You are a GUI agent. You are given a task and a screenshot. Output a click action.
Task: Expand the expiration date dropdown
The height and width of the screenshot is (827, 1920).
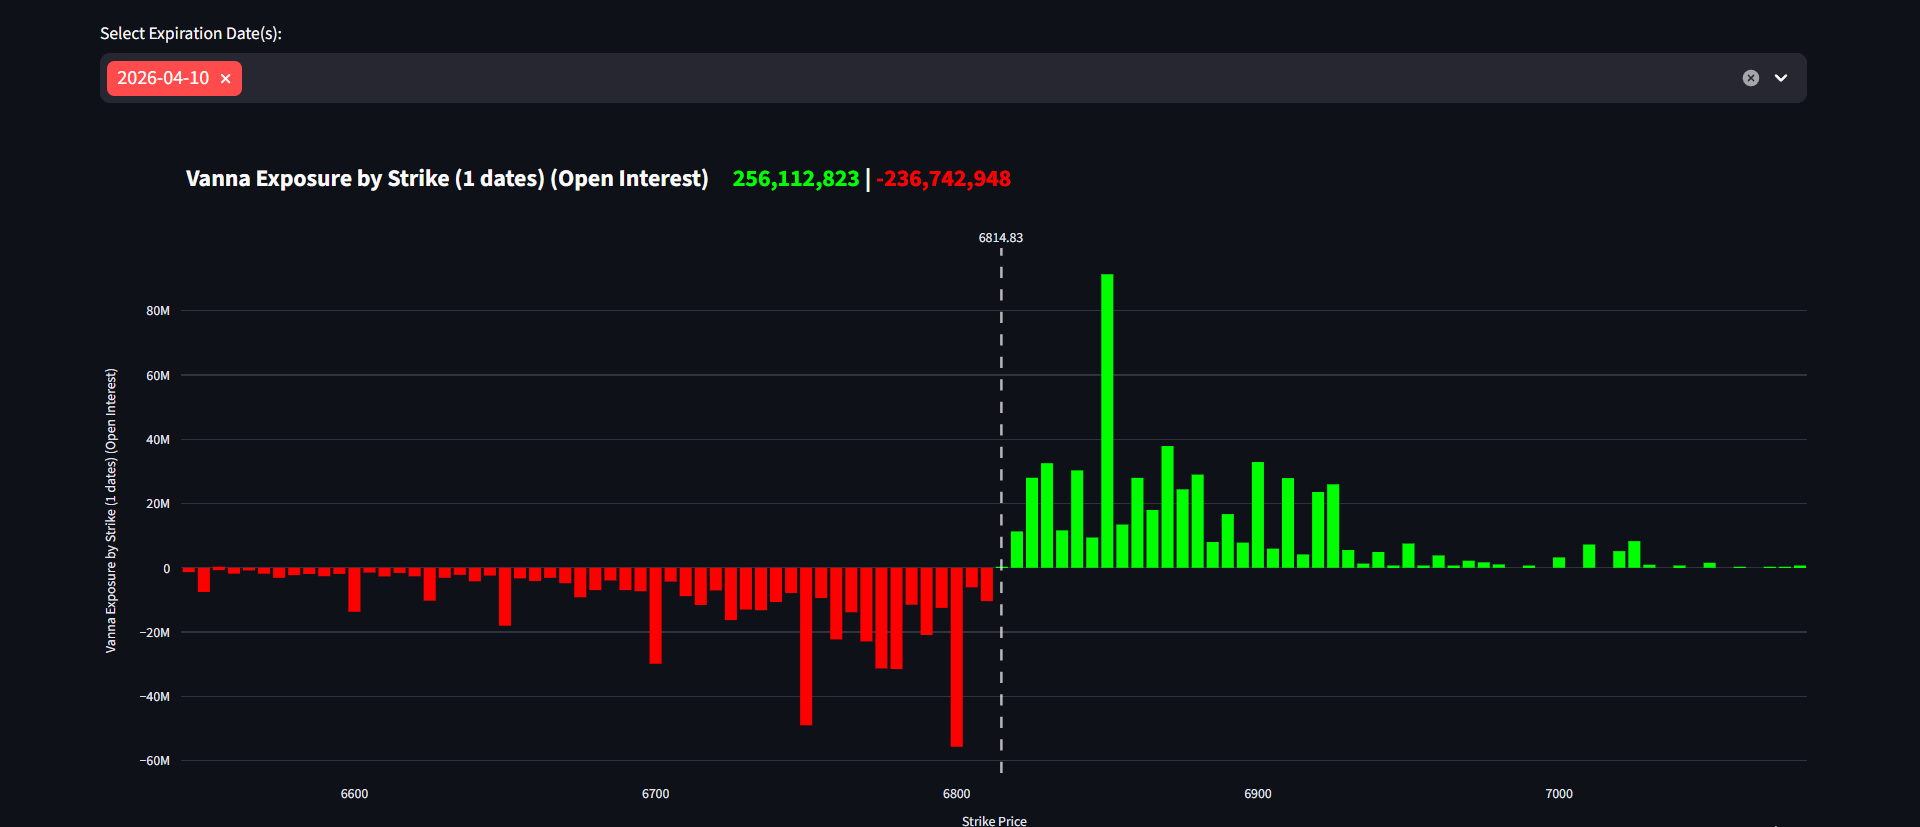[x=1781, y=78]
